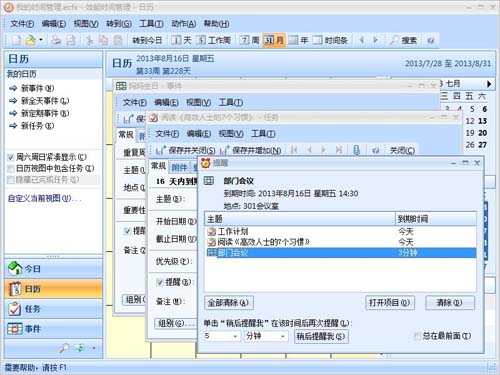Select date 13 in the mini calendar
Image resolution: width=500 pixels, height=375 pixels.
[482, 121]
